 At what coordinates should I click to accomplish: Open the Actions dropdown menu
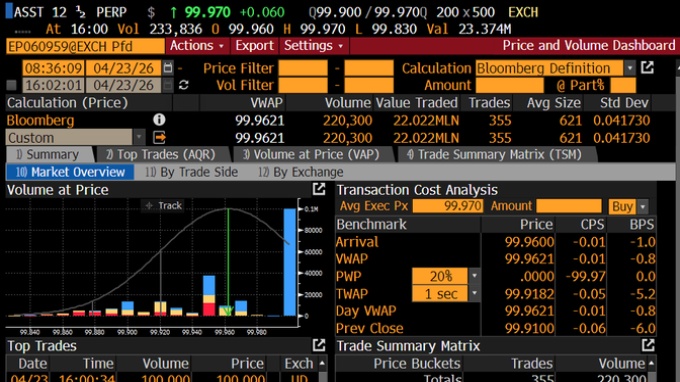196,46
